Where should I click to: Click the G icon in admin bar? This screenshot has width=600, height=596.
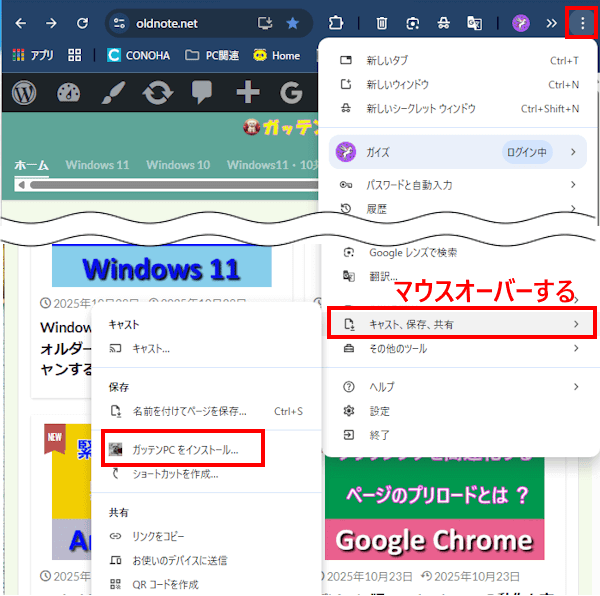tap(291, 92)
